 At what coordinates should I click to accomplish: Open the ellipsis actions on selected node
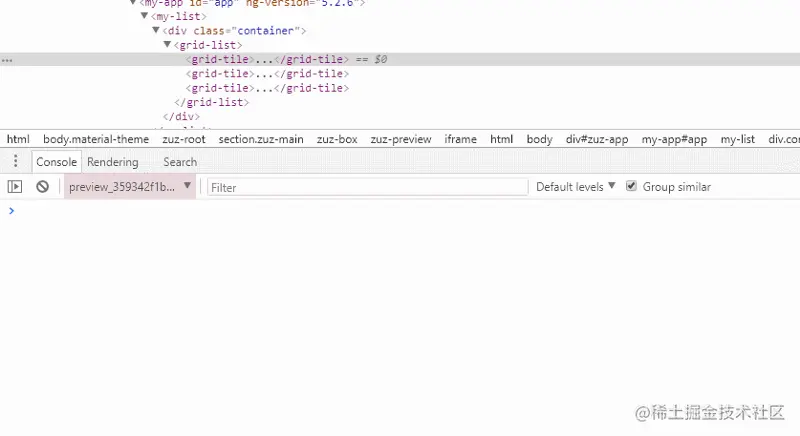click(x=7, y=60)
